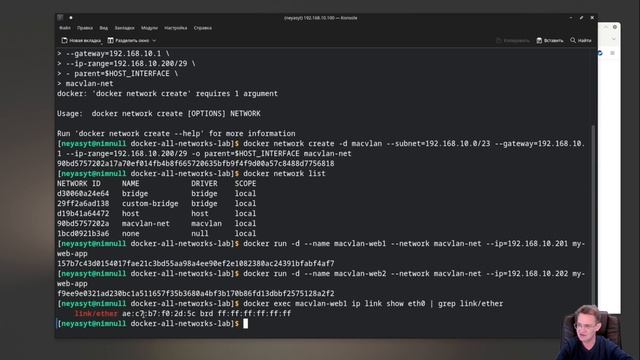
Task: Click the 'docker run' macvlan-web2 command
Action: coord(321,278)
